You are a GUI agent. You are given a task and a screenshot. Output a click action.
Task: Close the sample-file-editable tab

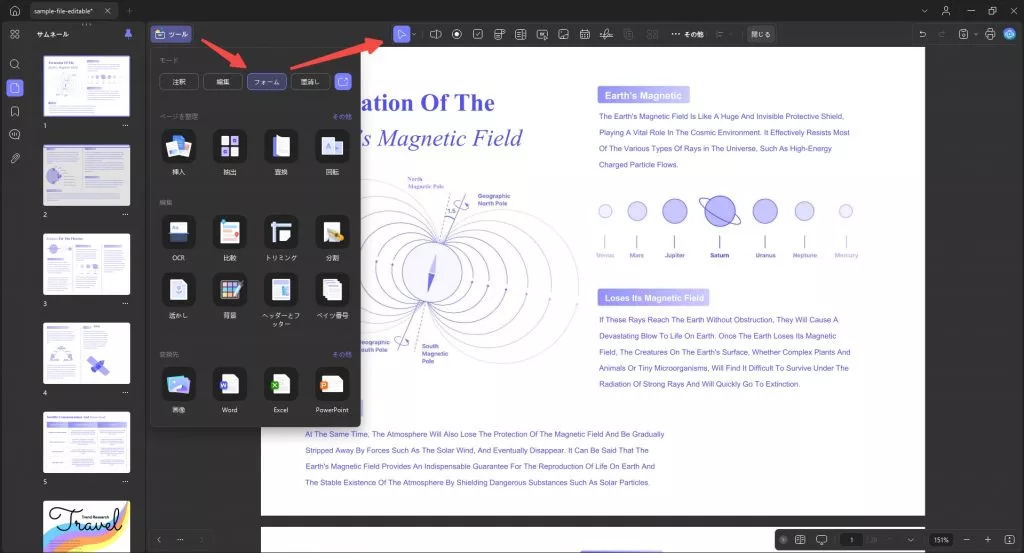tap(108, 10)
